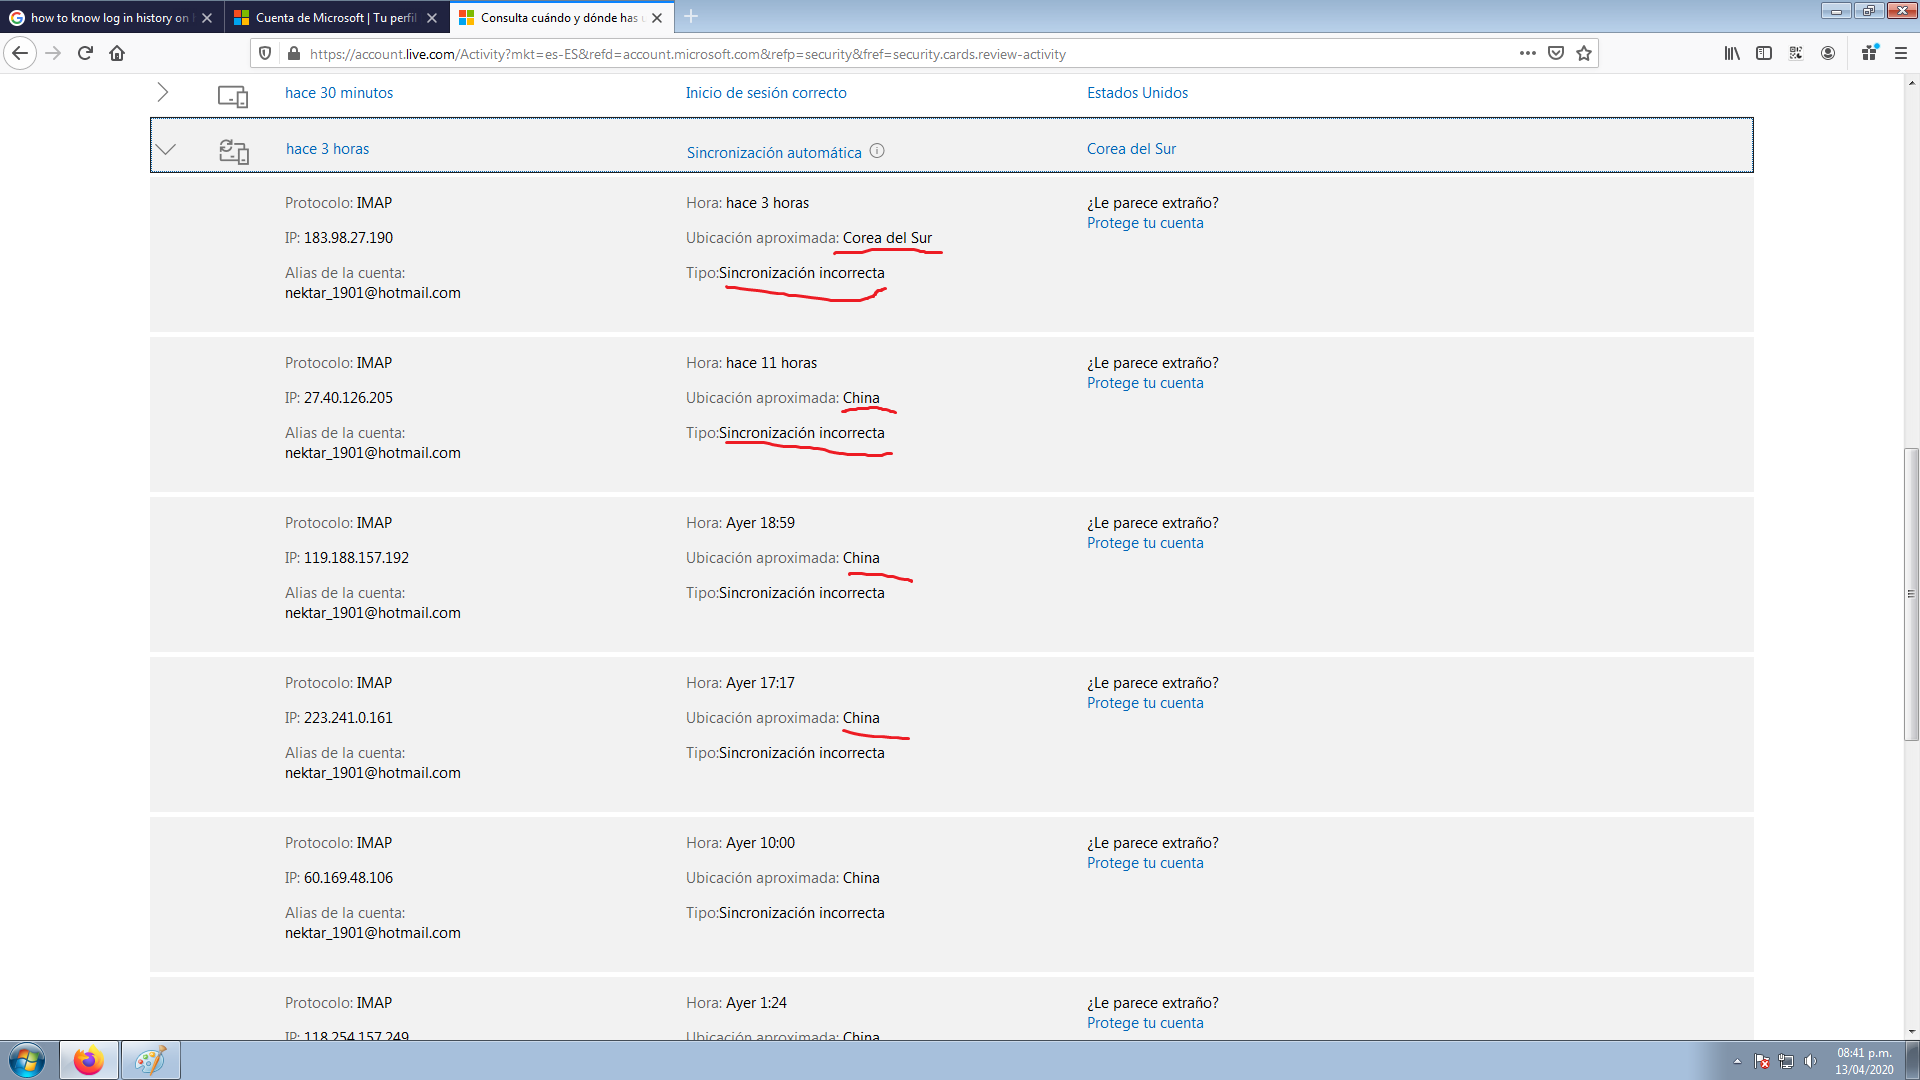Bookmark this page with the star icon
Screen dimensions: 1920x1080
point(1584,54)
